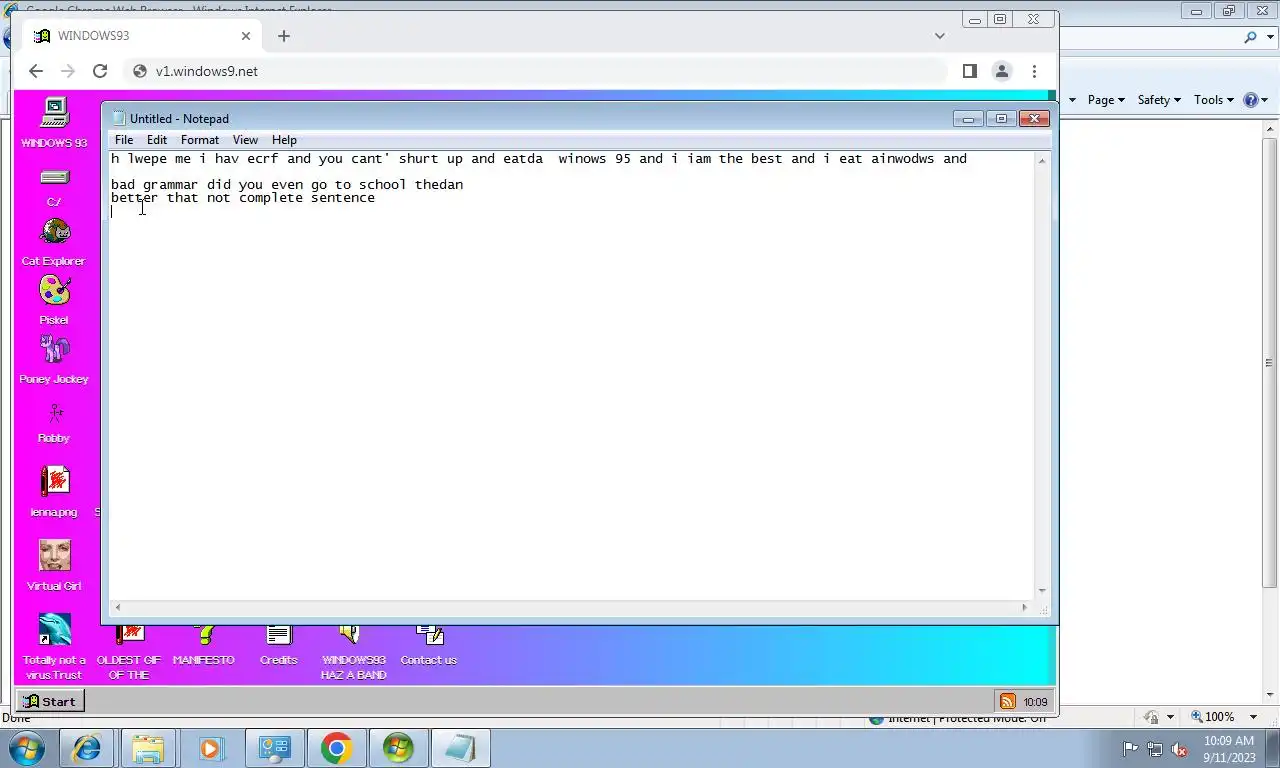Click the 10:09 clock in Windows93 taskbar
Viewport: 1280px width, 768px height.
click(1035, 702)
